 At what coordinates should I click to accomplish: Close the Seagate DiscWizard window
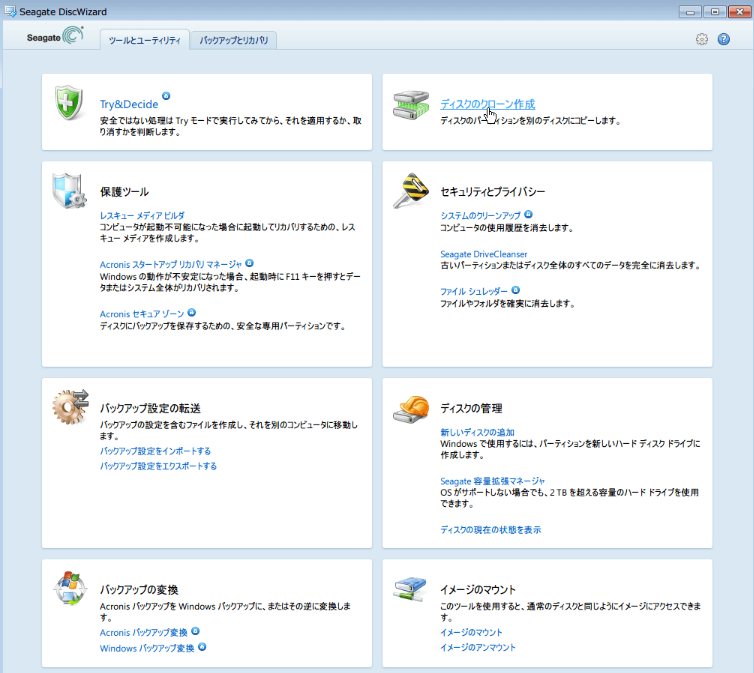pos(739,12)
